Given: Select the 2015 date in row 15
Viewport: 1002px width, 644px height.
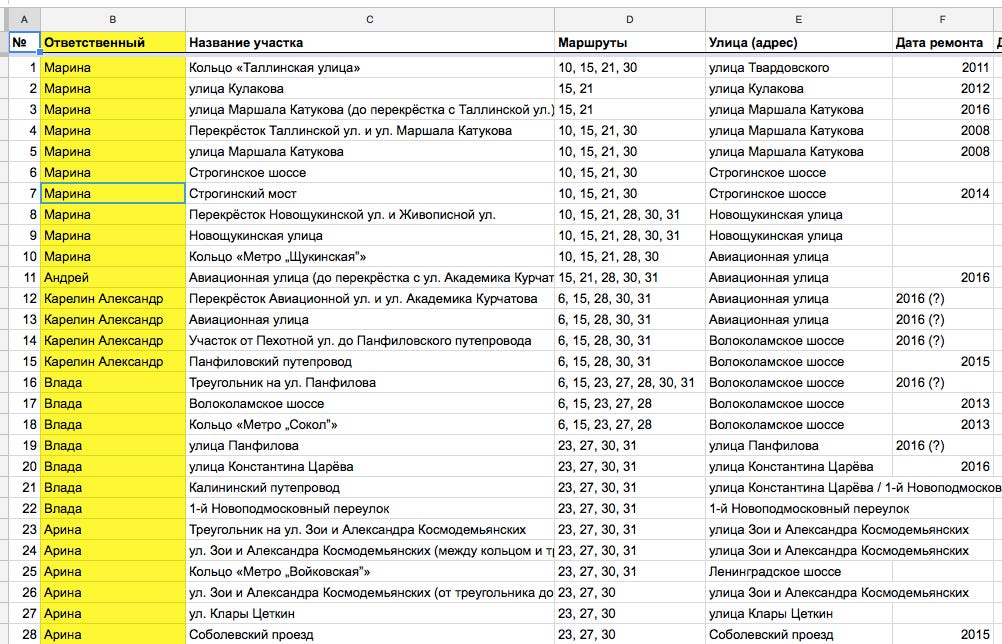Looking at the screenshot, I should tap(943, 362).
